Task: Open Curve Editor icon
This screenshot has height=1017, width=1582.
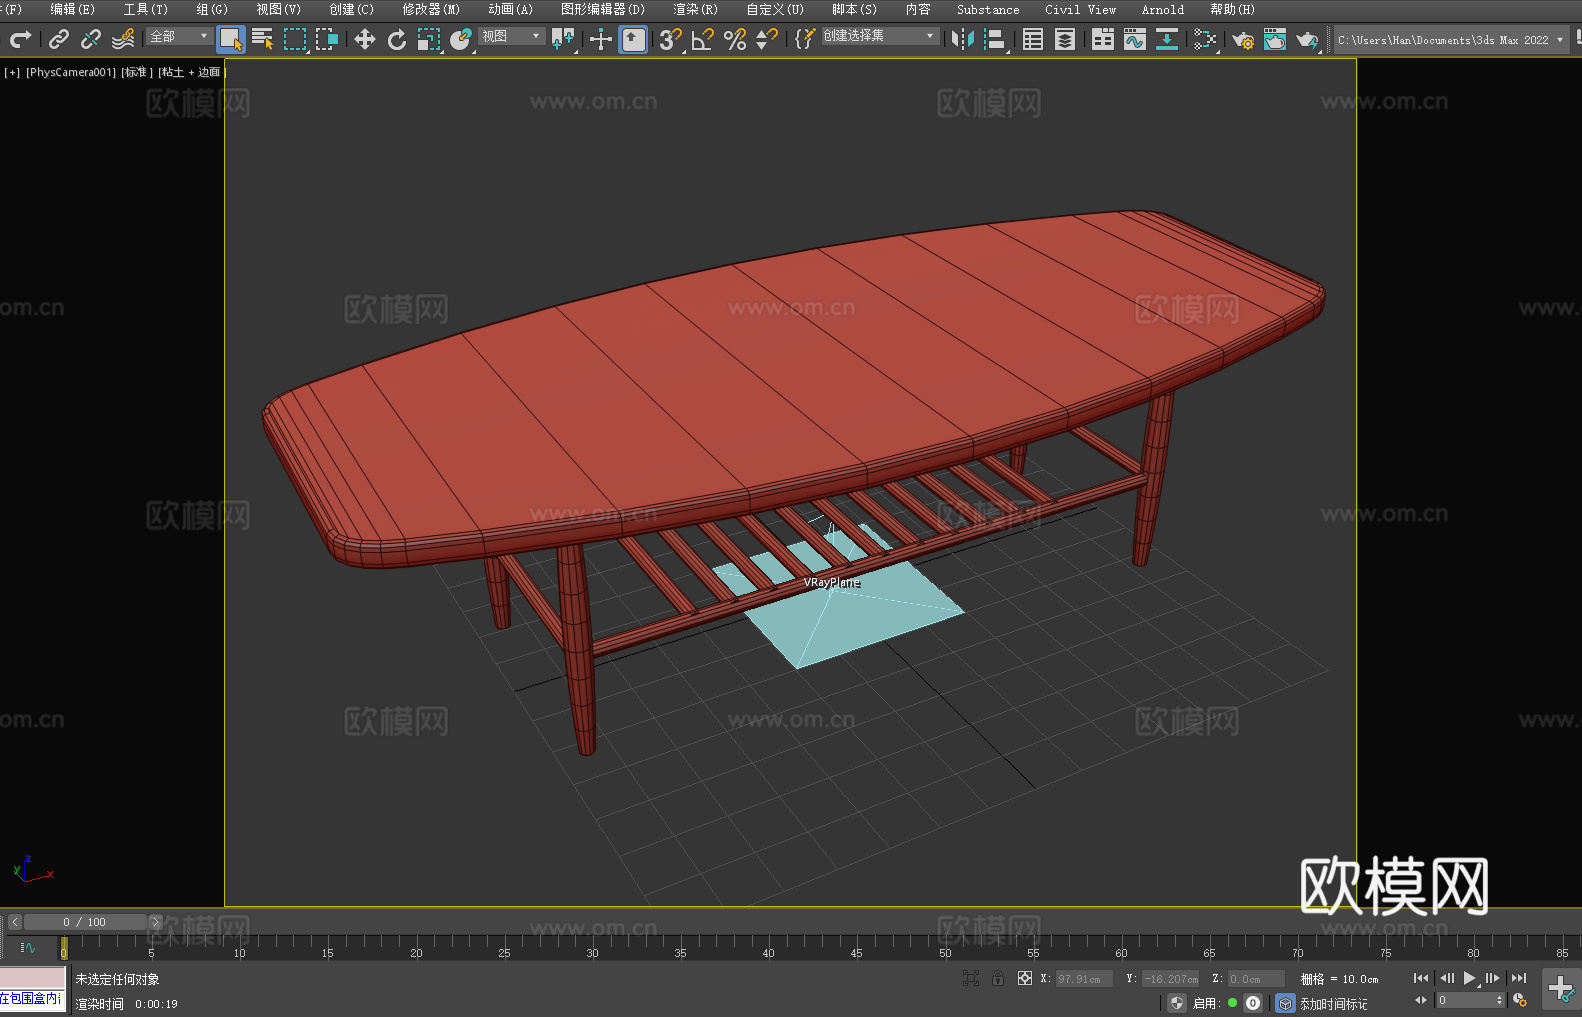Action: [1135, 39]
